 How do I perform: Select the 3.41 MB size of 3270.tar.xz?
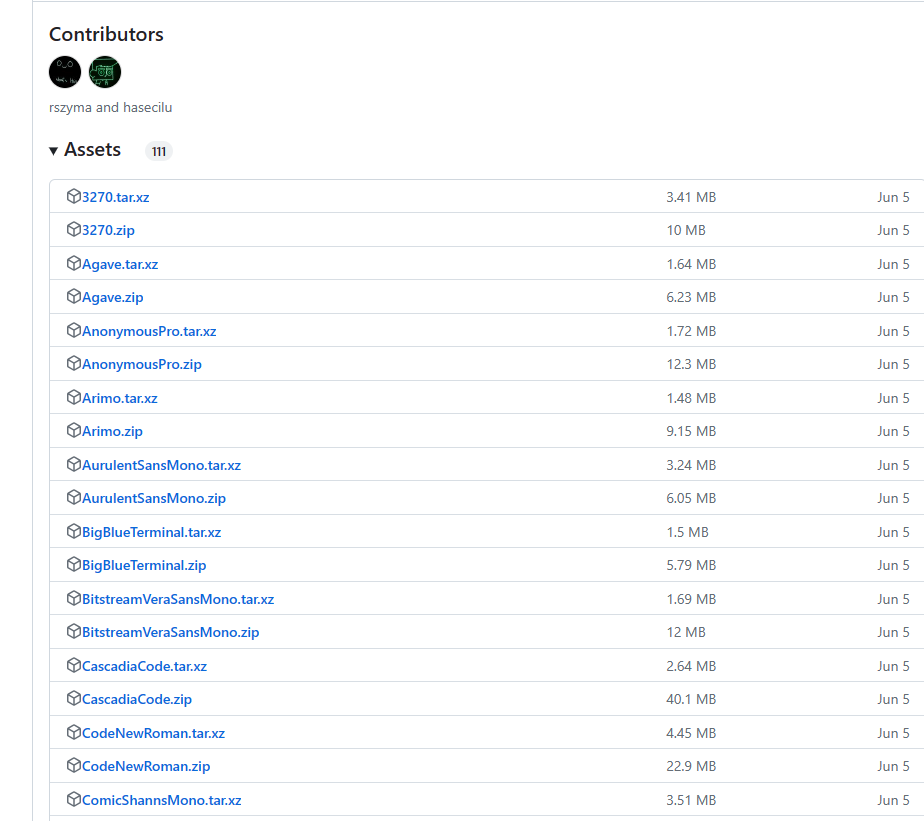pyautogui.click(x=691, y=197)
